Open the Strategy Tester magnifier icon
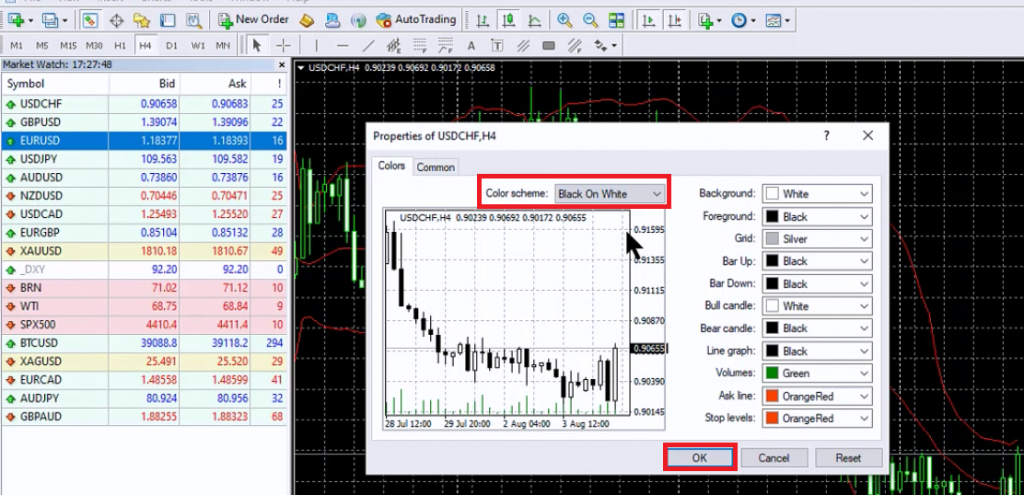This screenshot has height=495, width=1024. click(193, 20)
